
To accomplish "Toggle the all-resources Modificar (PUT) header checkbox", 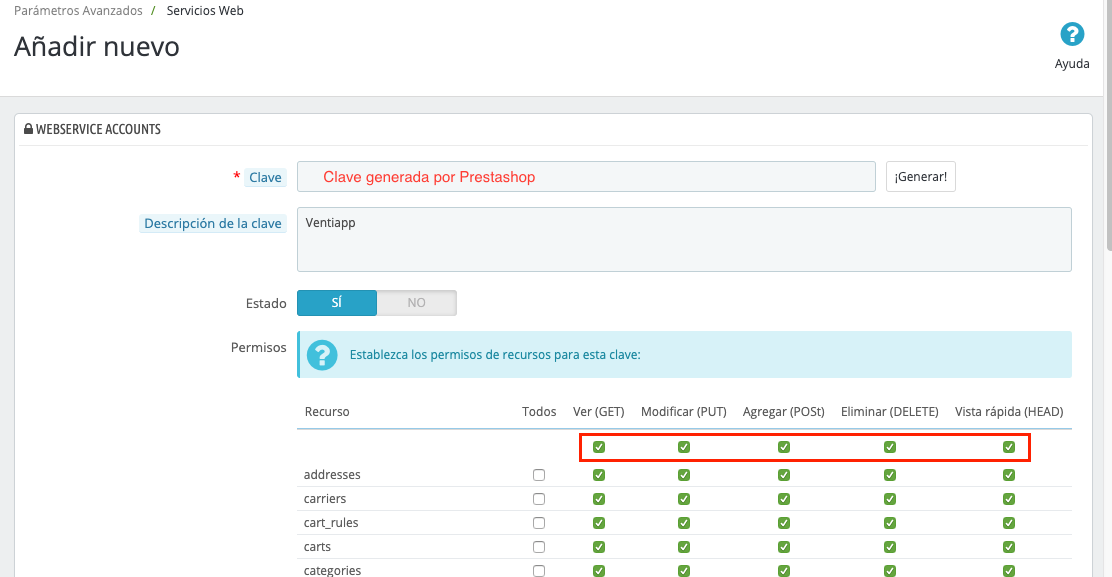I will tap(684, 447).
